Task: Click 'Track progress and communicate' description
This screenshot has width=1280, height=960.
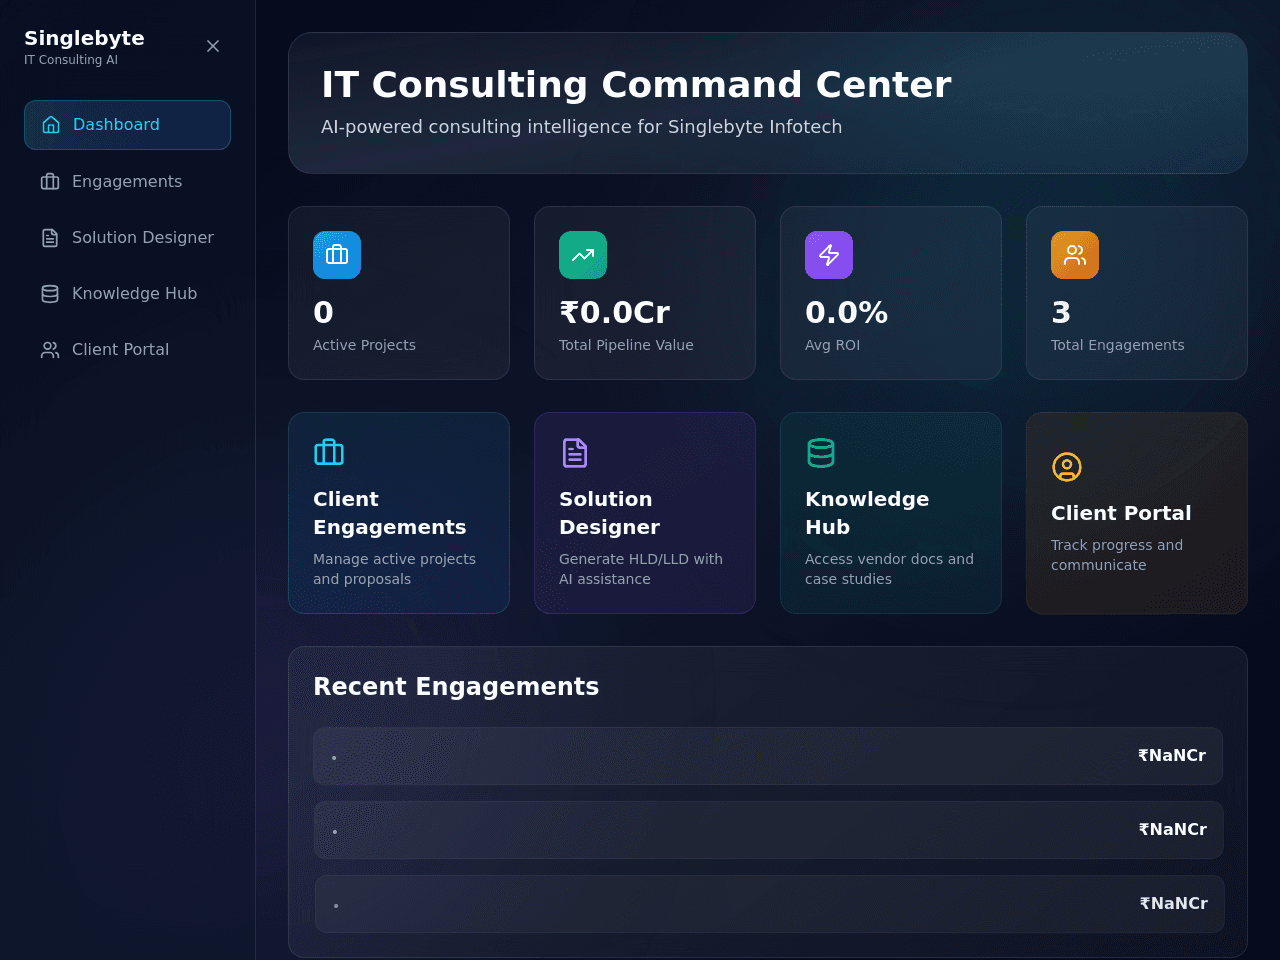Action: [1116, 555]
